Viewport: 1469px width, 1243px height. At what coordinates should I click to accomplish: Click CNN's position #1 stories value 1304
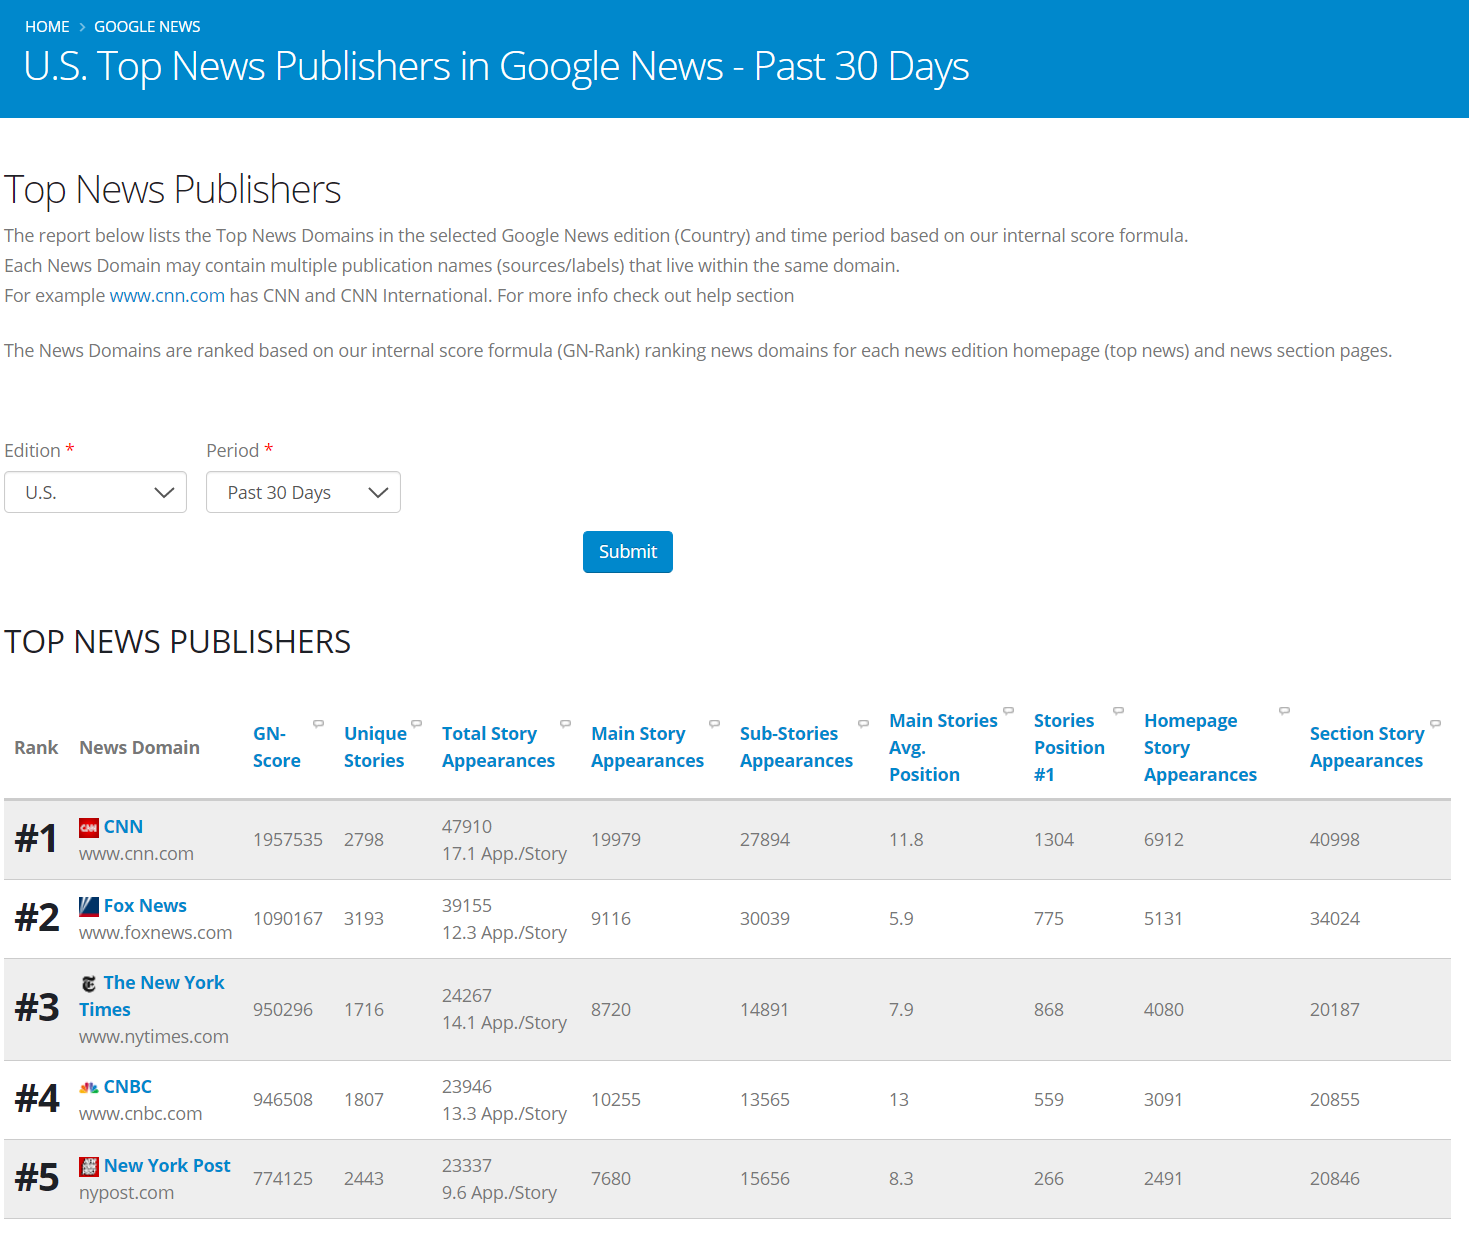(1054, 840)
